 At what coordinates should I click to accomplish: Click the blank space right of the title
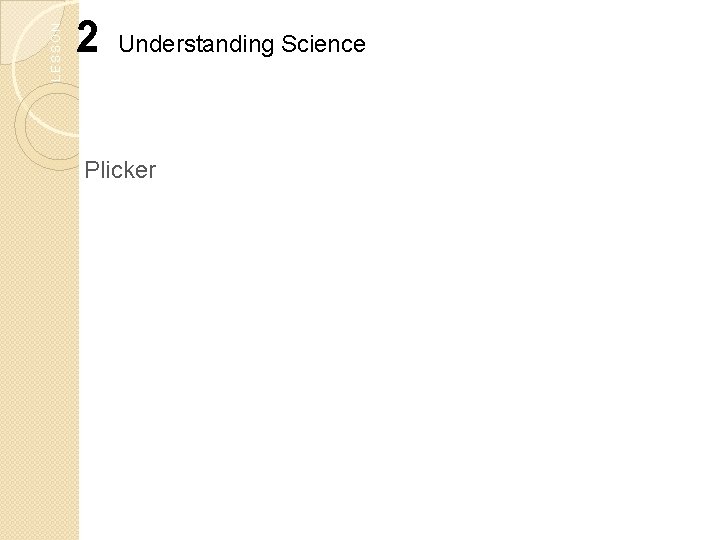tap(540, 44)
